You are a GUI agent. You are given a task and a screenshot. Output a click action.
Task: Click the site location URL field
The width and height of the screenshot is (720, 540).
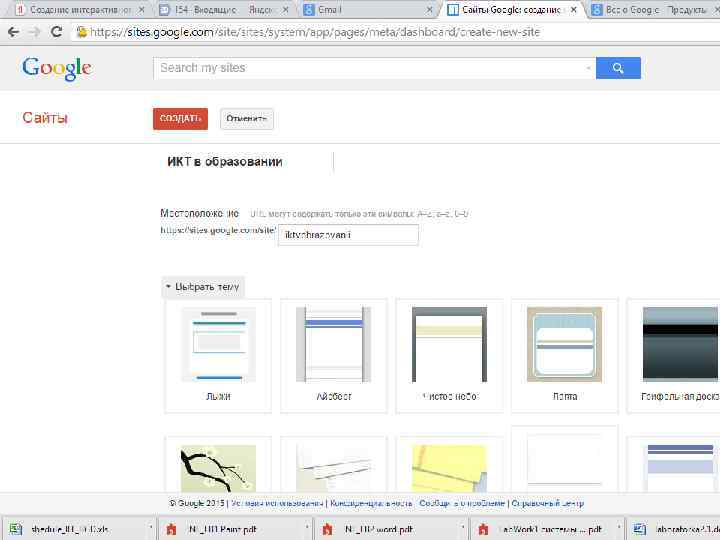[x=348, y=235]
